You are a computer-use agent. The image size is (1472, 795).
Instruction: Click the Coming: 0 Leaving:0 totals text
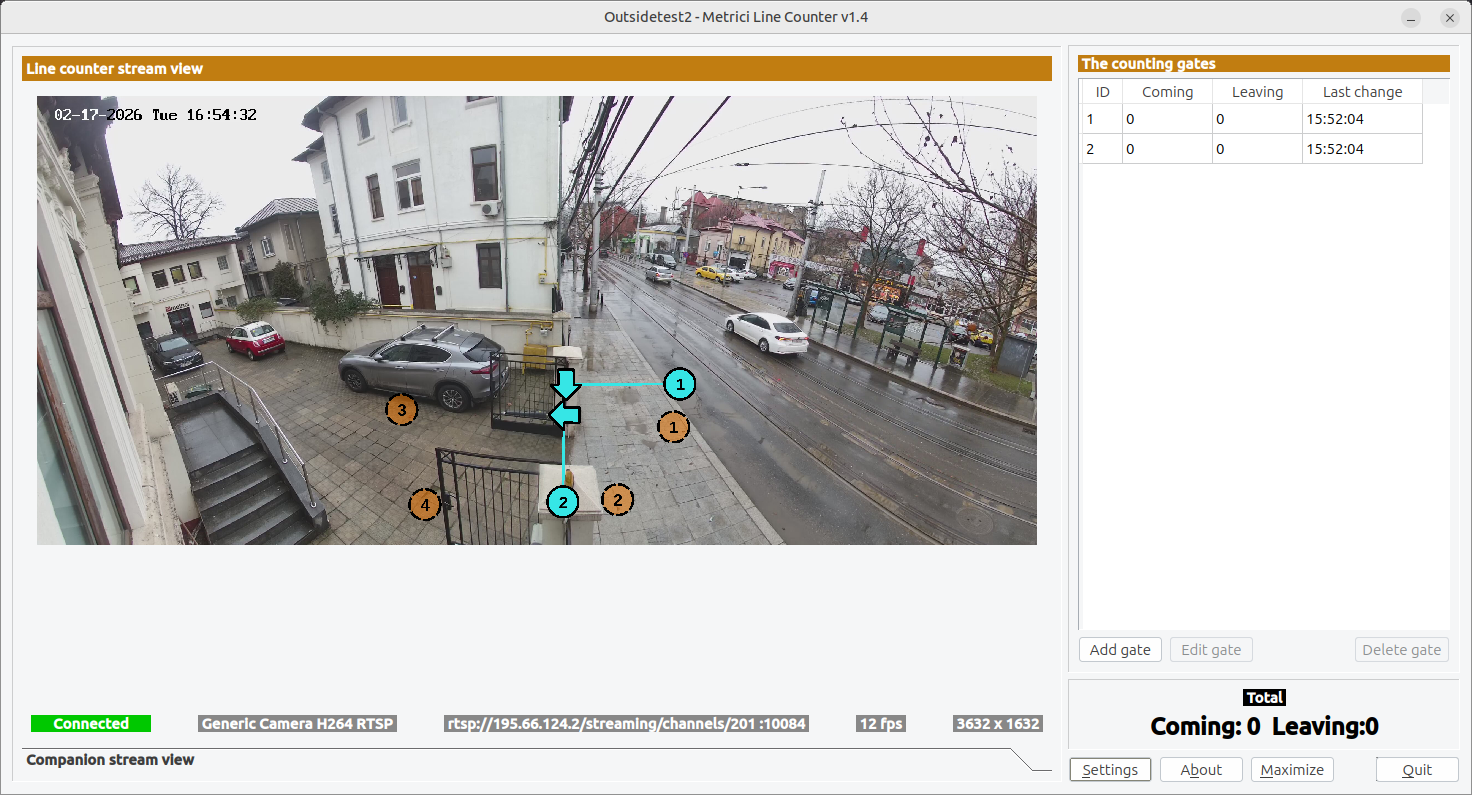pos(1264,727)
